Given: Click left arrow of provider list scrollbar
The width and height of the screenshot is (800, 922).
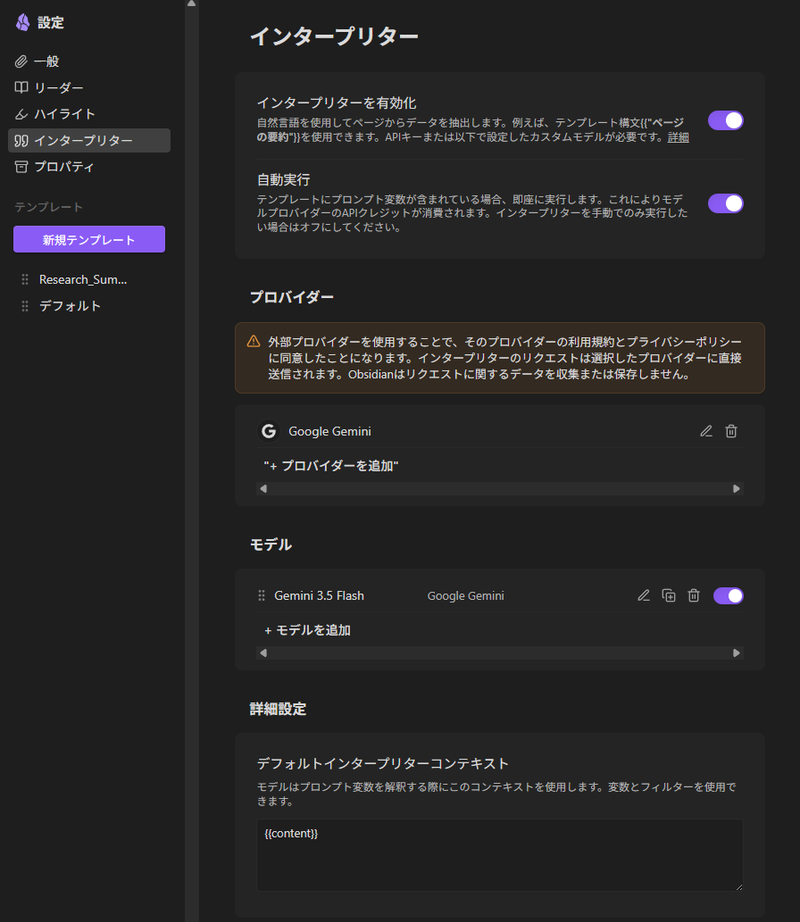Looking at the screenshot, I should [x=263, y=489].
